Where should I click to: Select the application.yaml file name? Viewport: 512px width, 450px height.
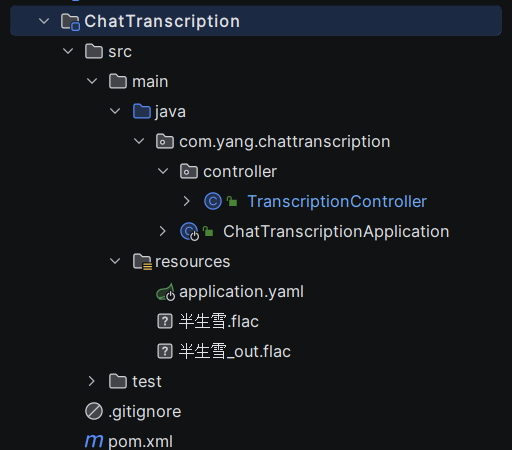(241, 292)
